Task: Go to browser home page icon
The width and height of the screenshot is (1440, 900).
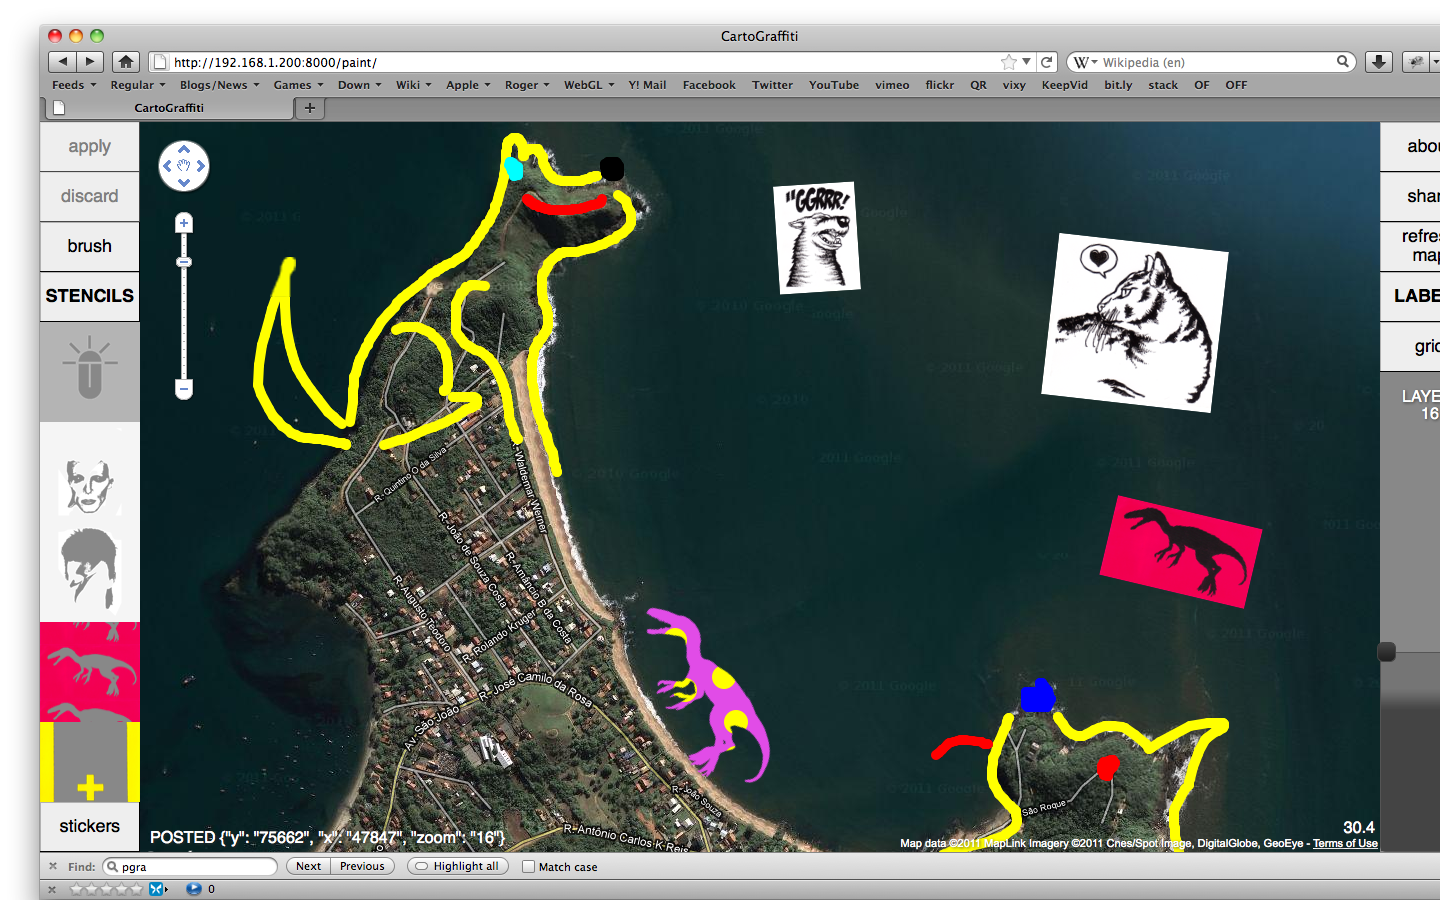Action: [125, 62]
